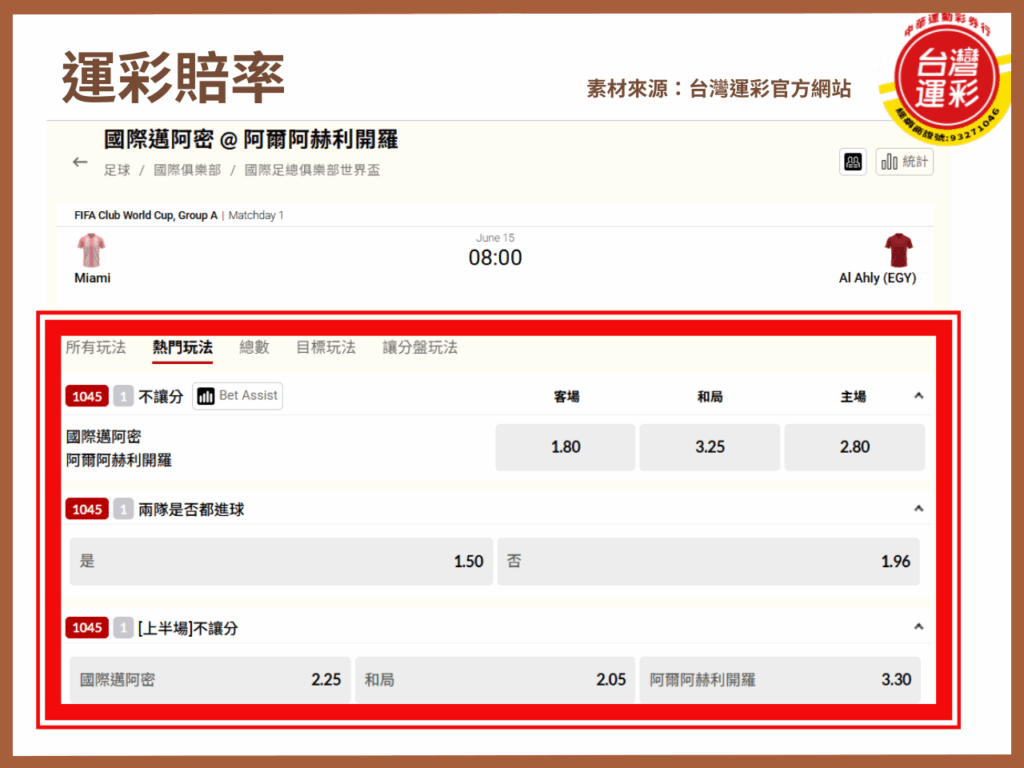
Task: Pick the 主場 odds 2.80
Action: click(855, 447)
